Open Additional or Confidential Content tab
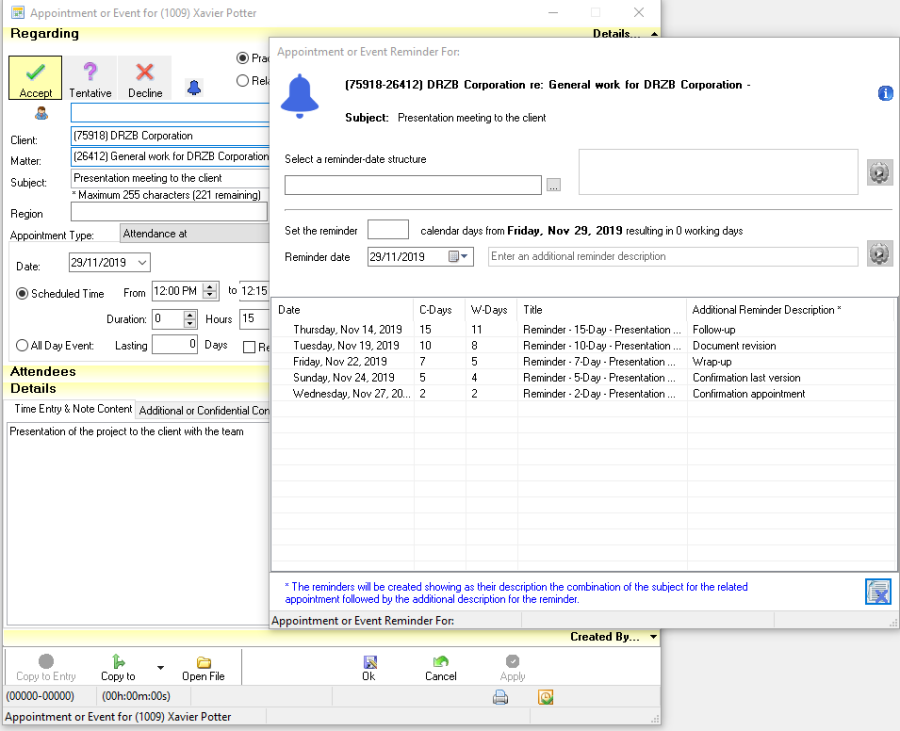Image resolution: width=900 pixels, height=731 pixels. (x=204, y=411)
